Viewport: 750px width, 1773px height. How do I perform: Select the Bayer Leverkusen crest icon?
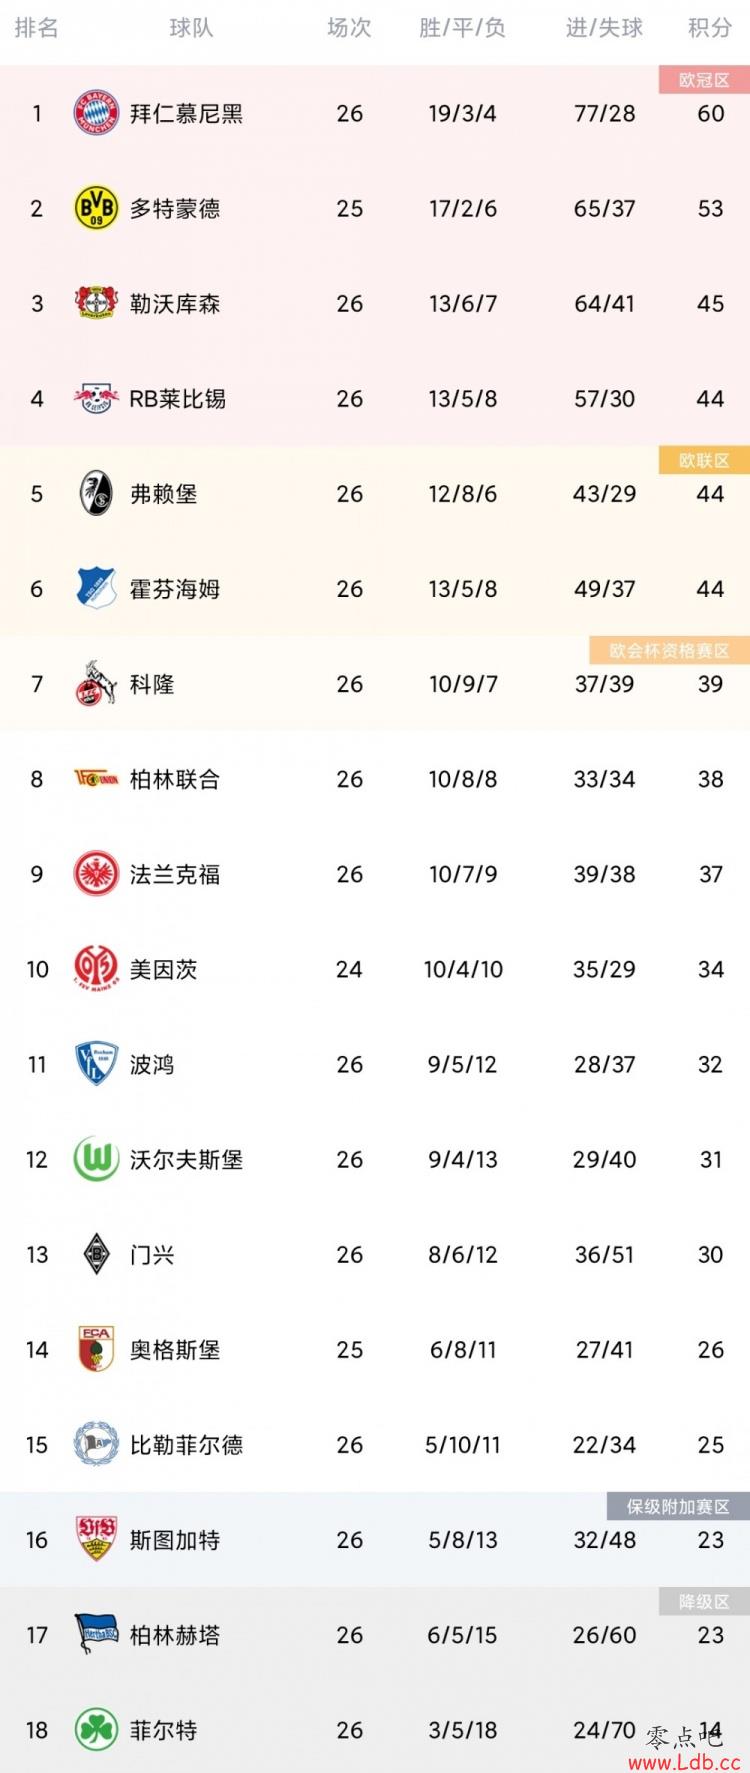point(97,303)
